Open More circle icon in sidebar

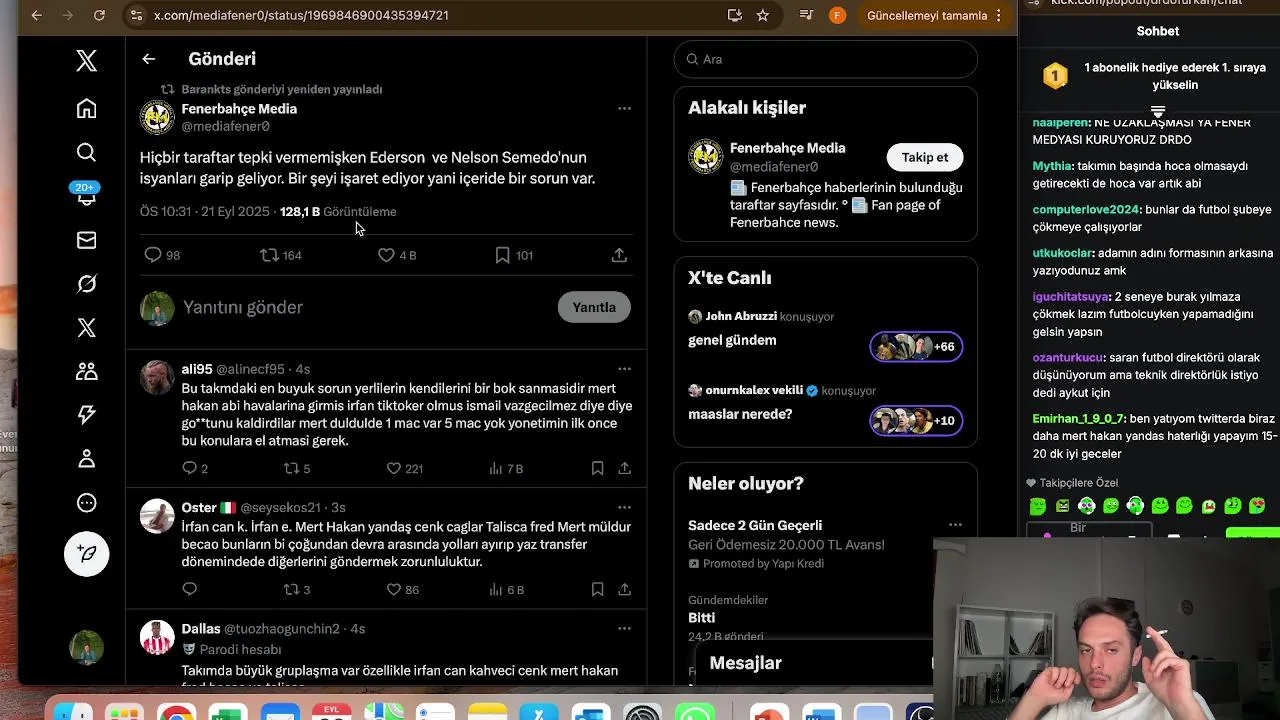point(87,503)
